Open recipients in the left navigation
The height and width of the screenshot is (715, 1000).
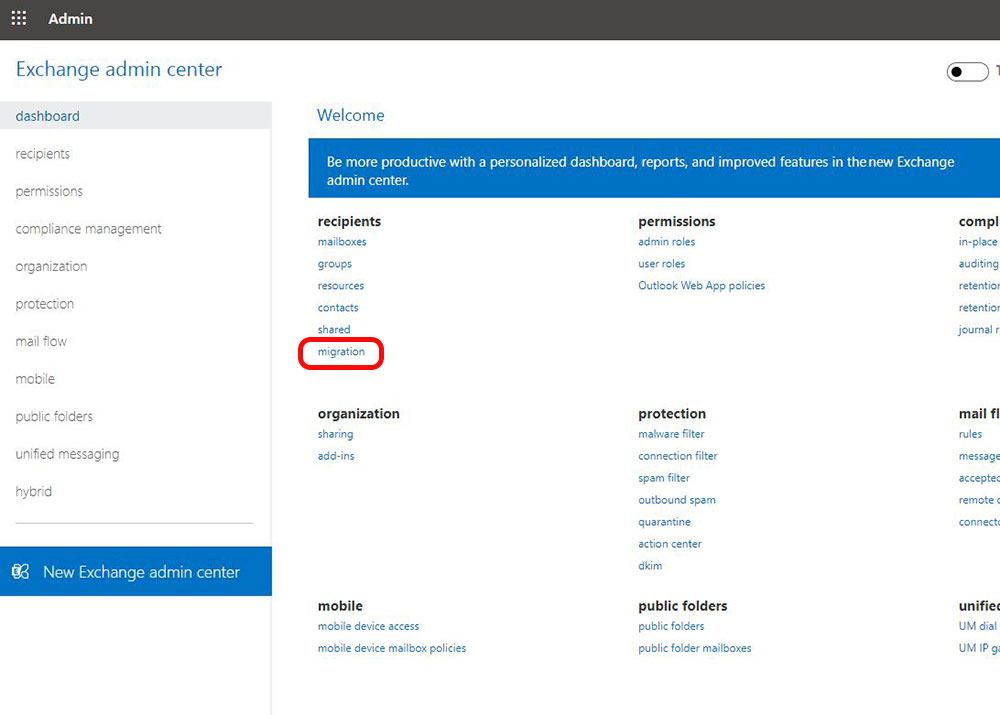(x=43, y=154)
